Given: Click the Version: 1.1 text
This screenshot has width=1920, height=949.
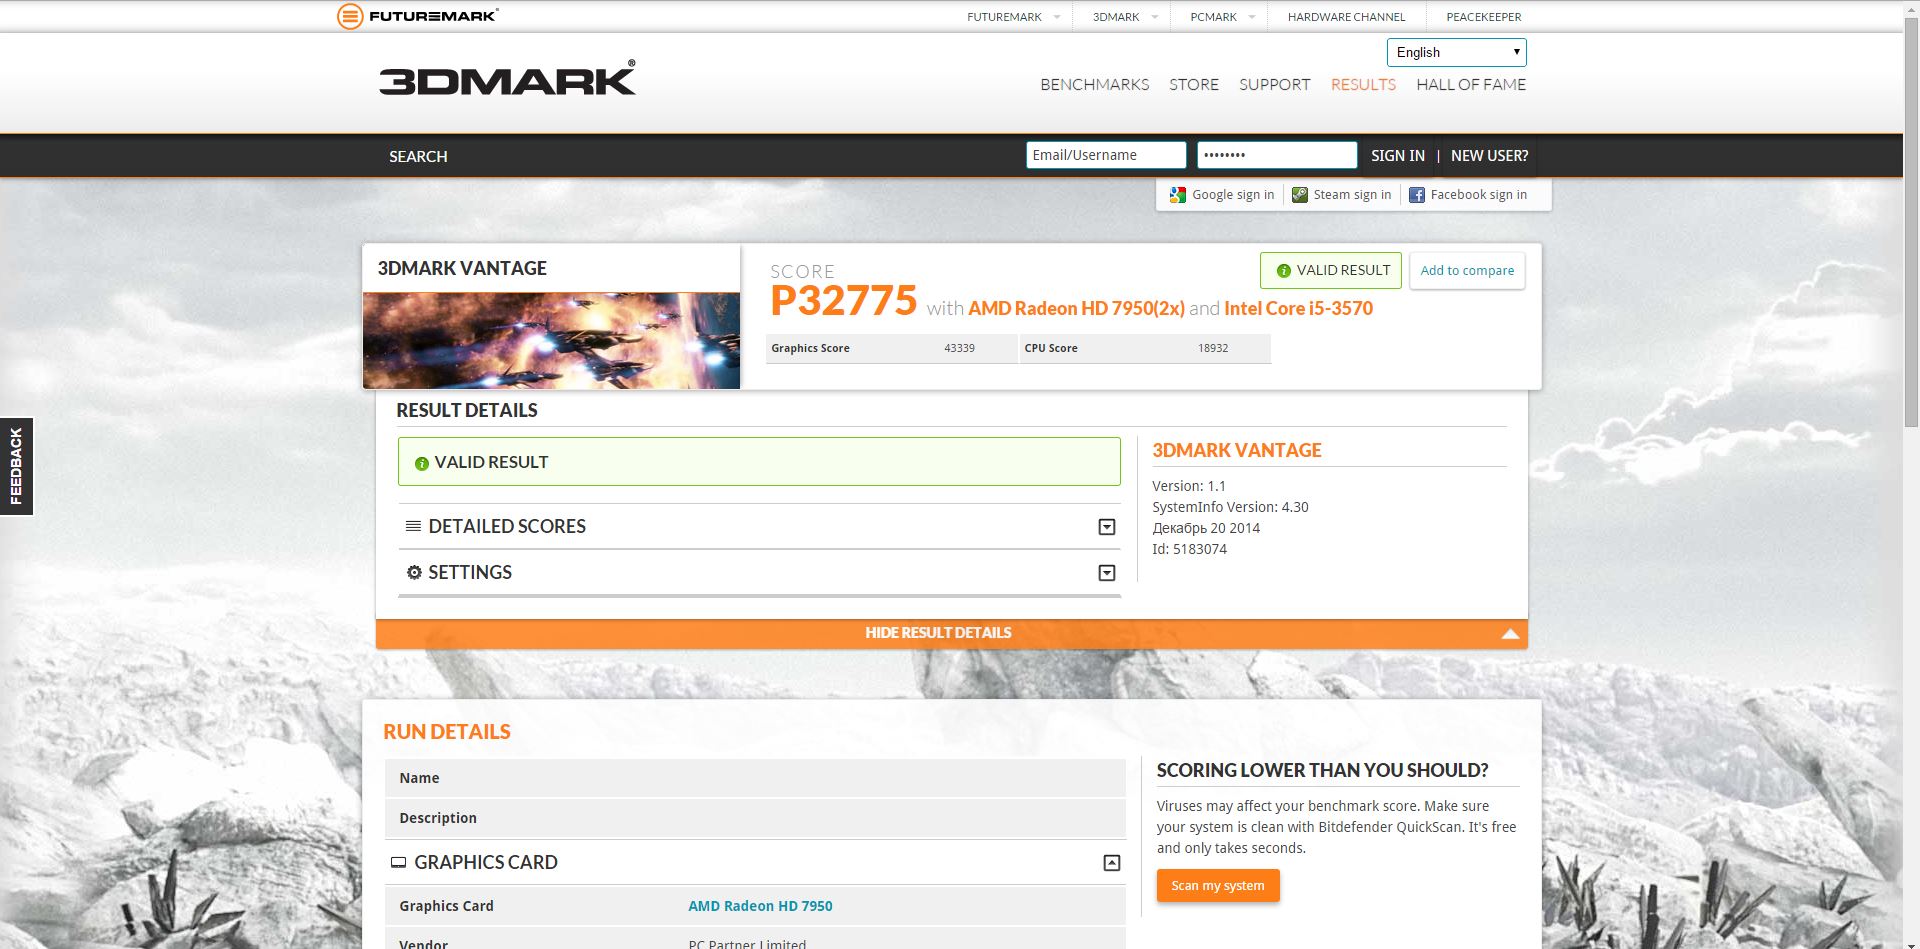Looking at the screenshot, I should 1189,486.
